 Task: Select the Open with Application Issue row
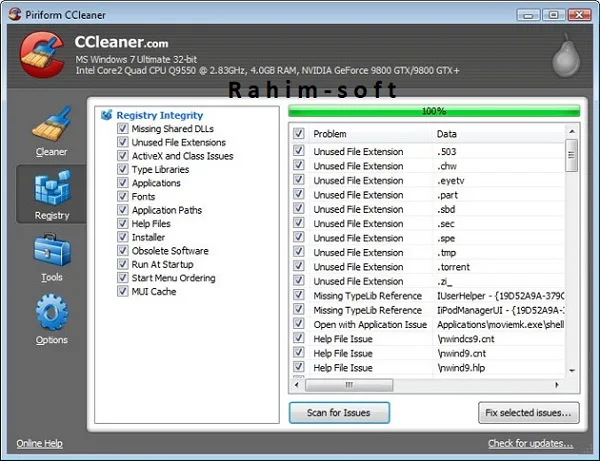coord(427,325)
